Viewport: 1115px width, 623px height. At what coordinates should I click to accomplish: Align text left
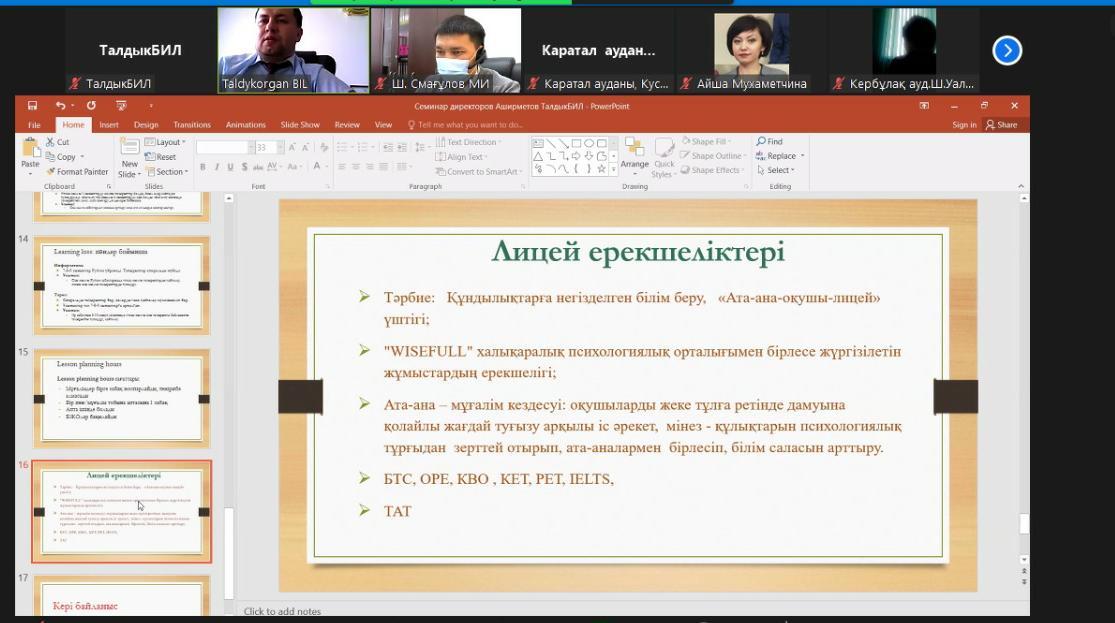[341, 167]
